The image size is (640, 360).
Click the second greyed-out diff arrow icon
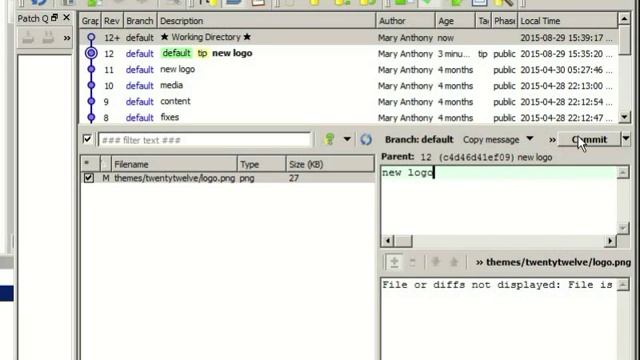point(453,262)
